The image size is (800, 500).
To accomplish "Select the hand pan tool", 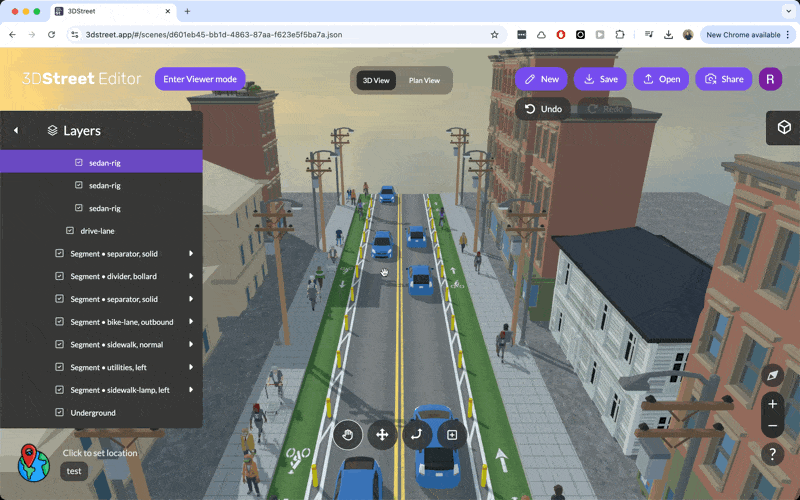I will coord(348,435).
